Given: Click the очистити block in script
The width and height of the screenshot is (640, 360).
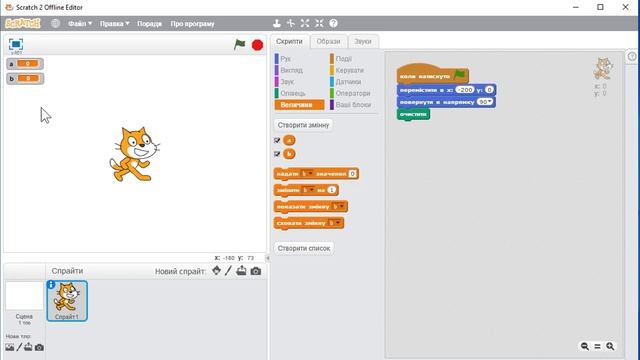Looking at the screenshot, I should (413, 114).
